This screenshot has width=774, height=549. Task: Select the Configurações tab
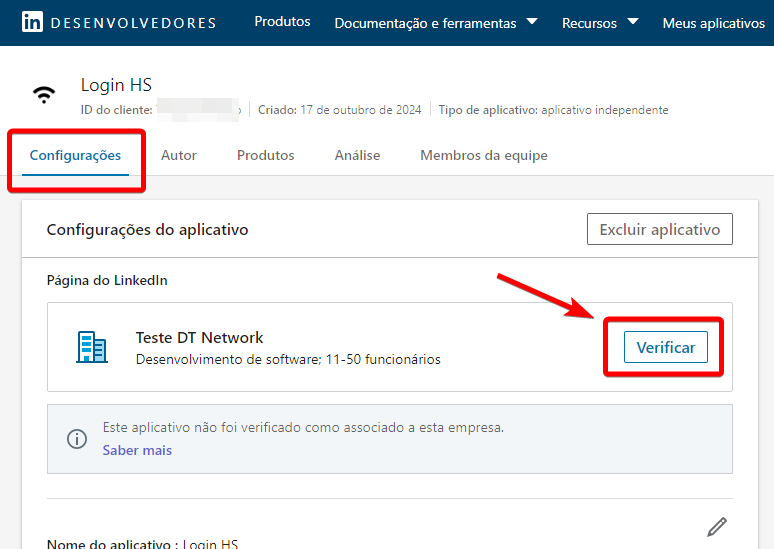tap(75, 156)
